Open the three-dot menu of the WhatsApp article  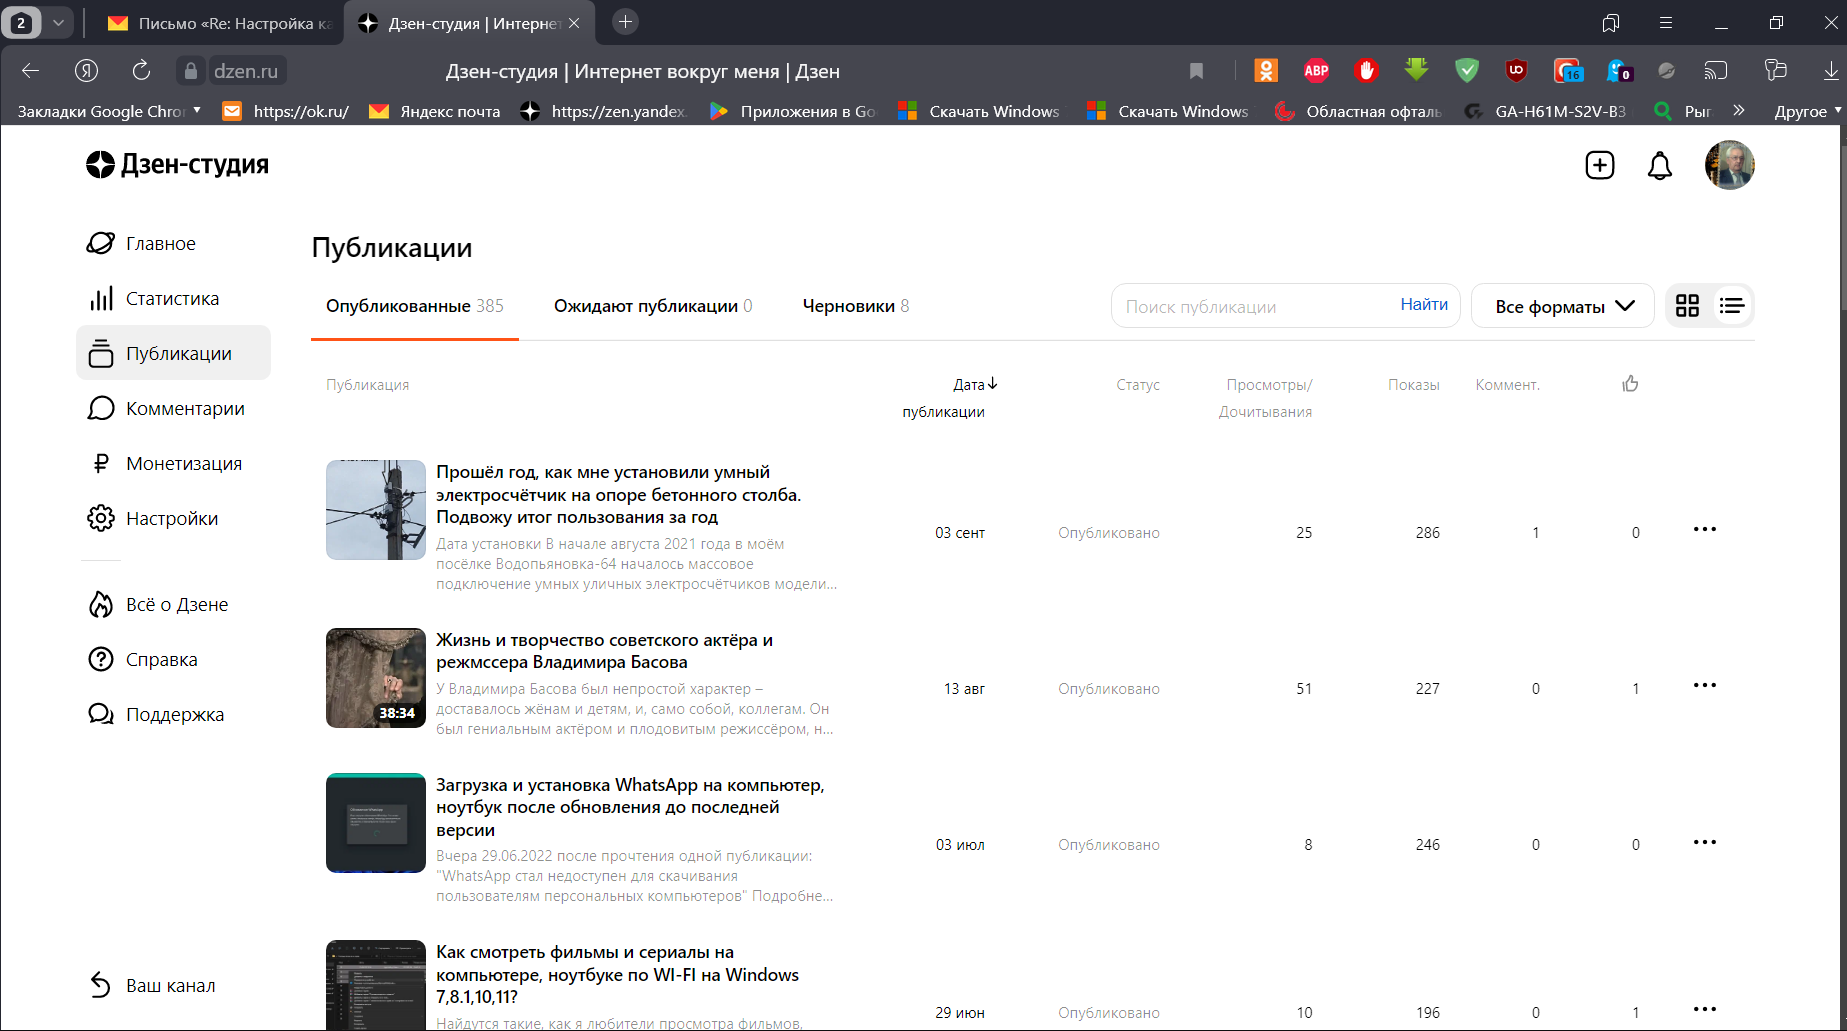pyautogui.click(x=1704, y=843)
